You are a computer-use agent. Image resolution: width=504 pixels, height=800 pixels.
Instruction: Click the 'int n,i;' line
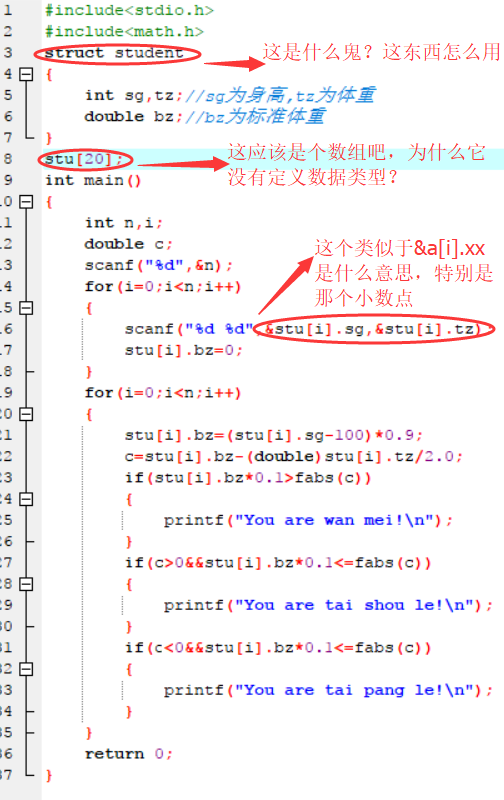coord(124,223)
